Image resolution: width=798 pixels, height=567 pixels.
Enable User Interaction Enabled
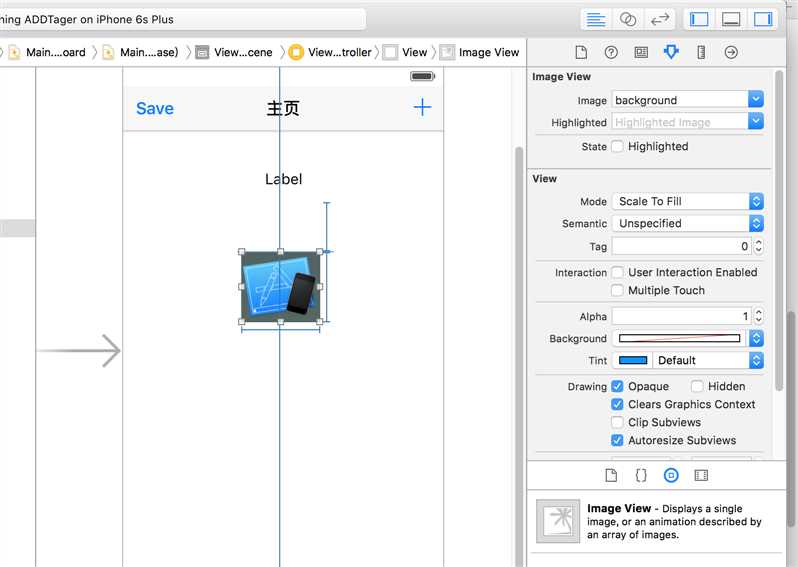coord(617,272)
